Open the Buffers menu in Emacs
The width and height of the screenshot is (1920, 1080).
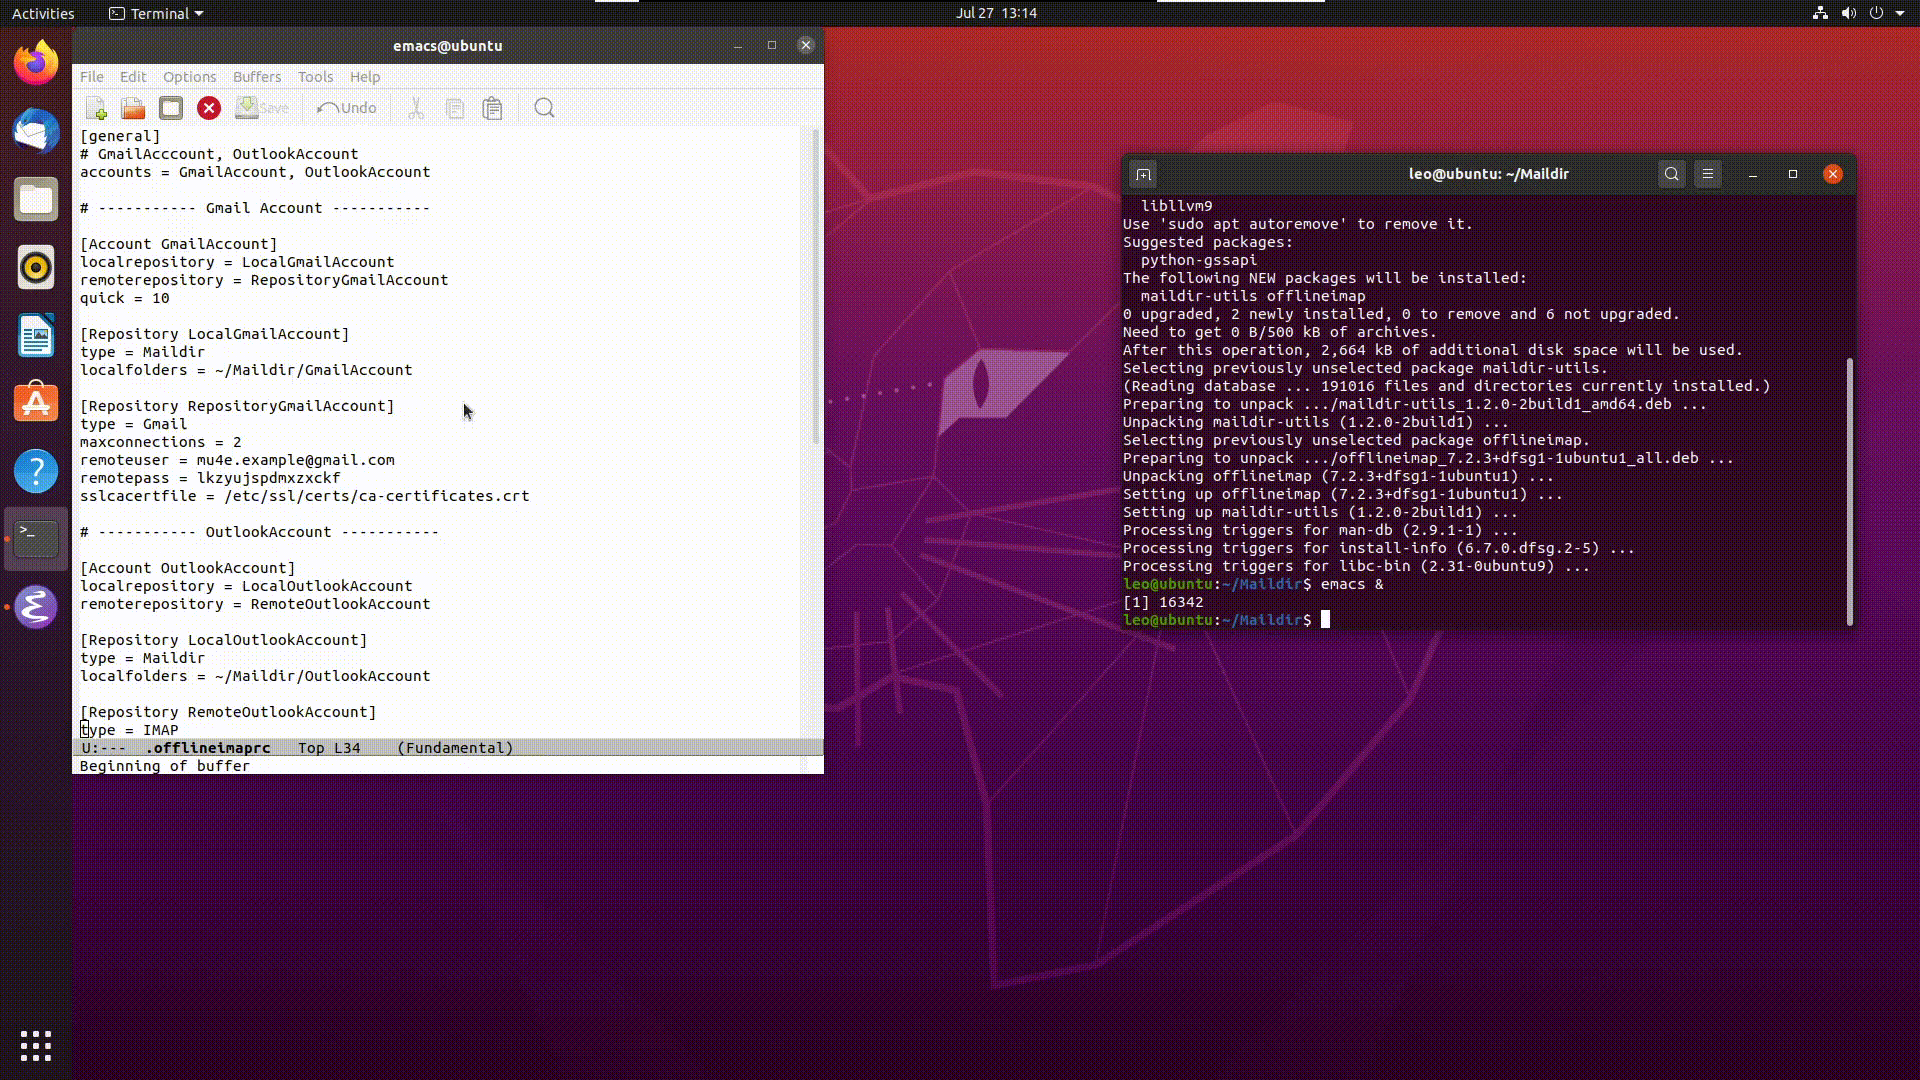click(257, 77)
